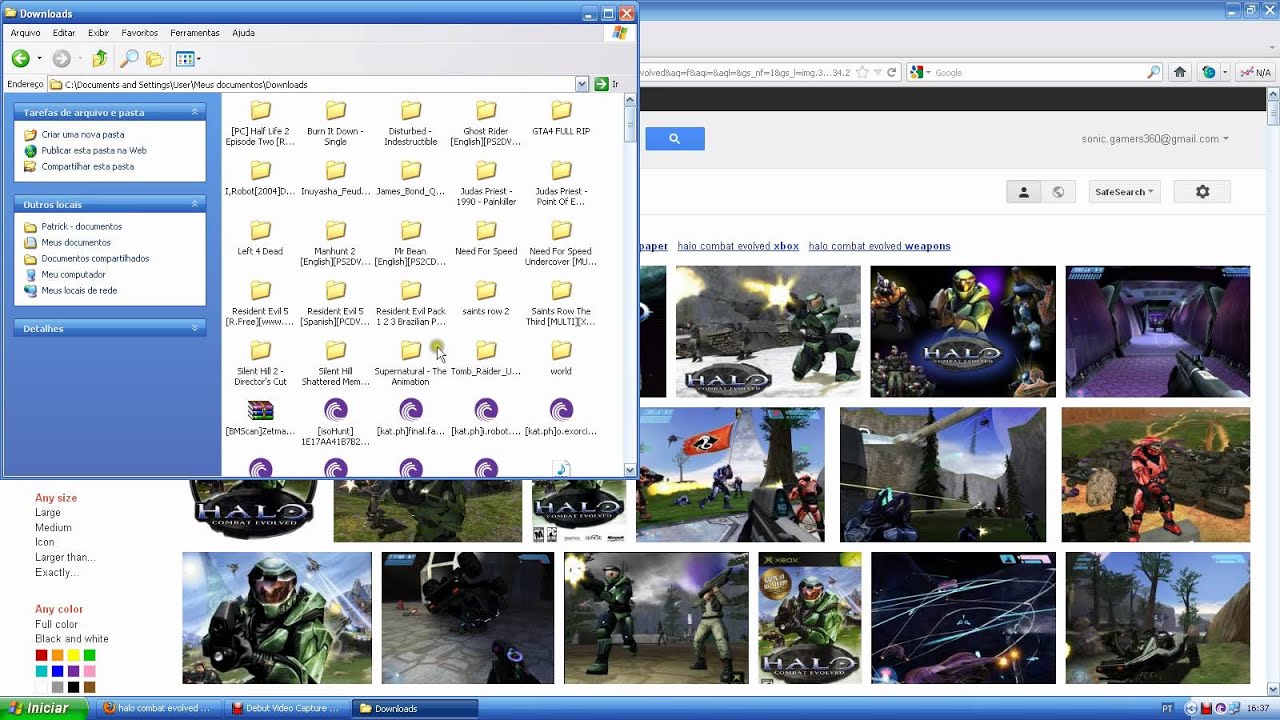Click the Explorer address path field
1280x720 pixels.
[x=318, y=85]
